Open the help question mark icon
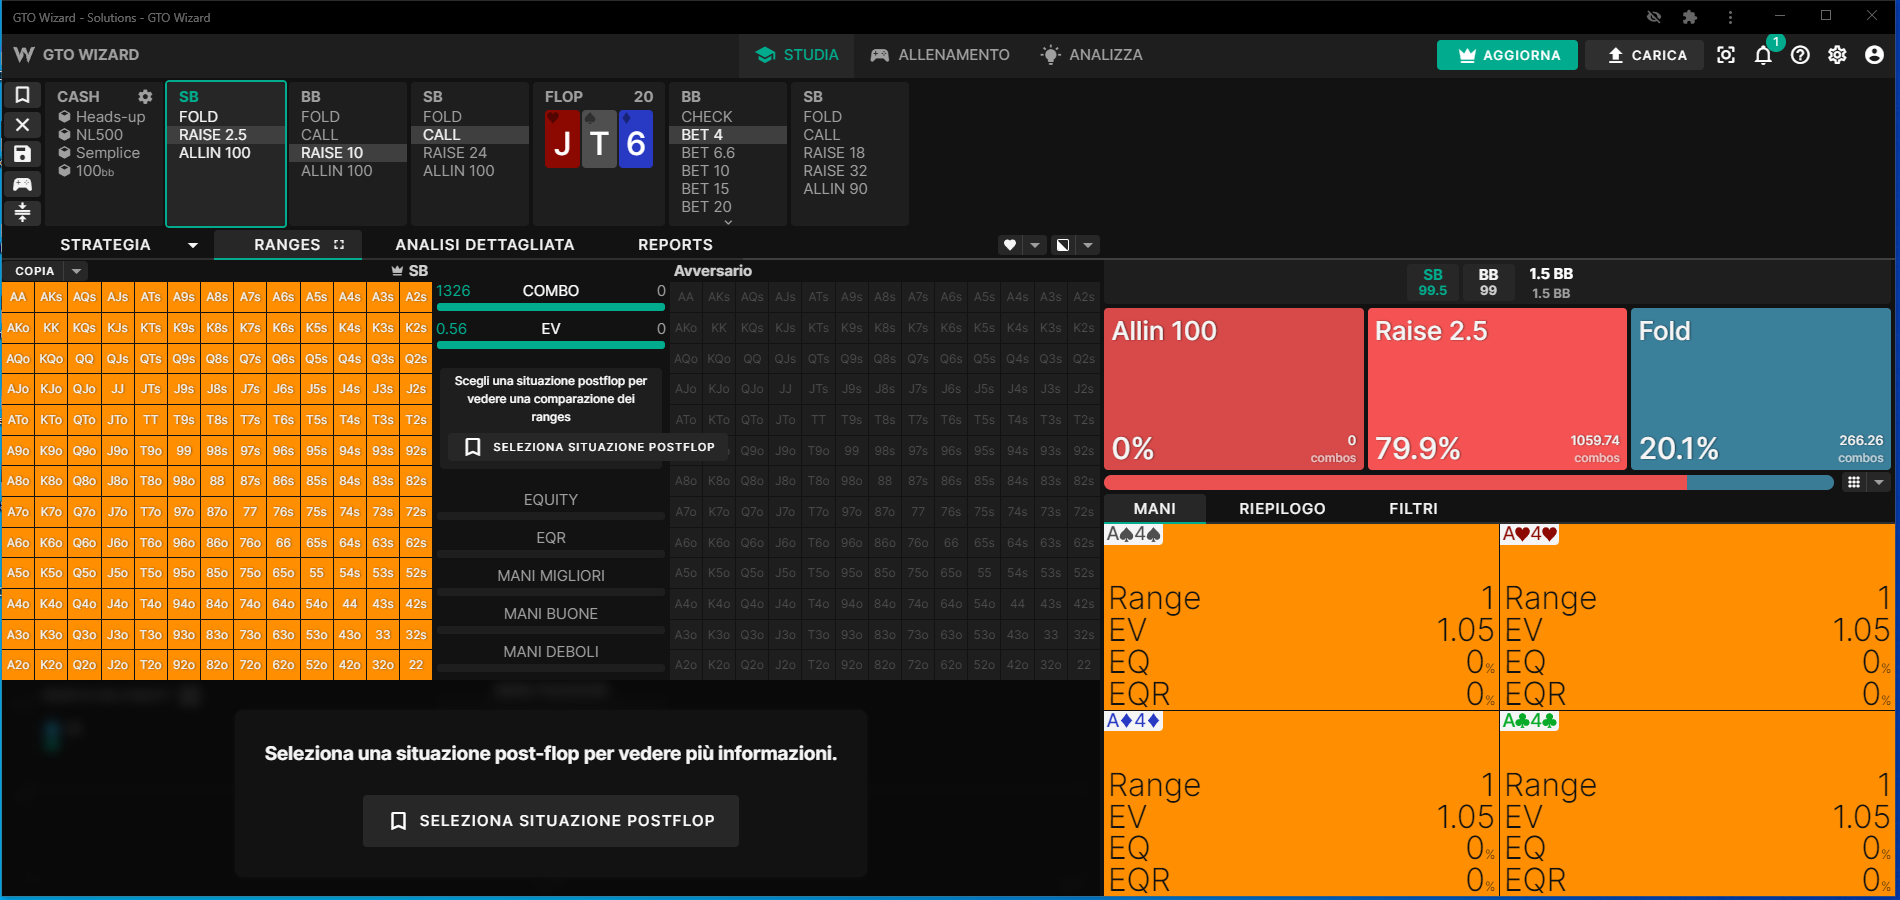Image resolution: width=1900 pixels, height=900 pixels. pyautogui.click(x=1800, y=55)
